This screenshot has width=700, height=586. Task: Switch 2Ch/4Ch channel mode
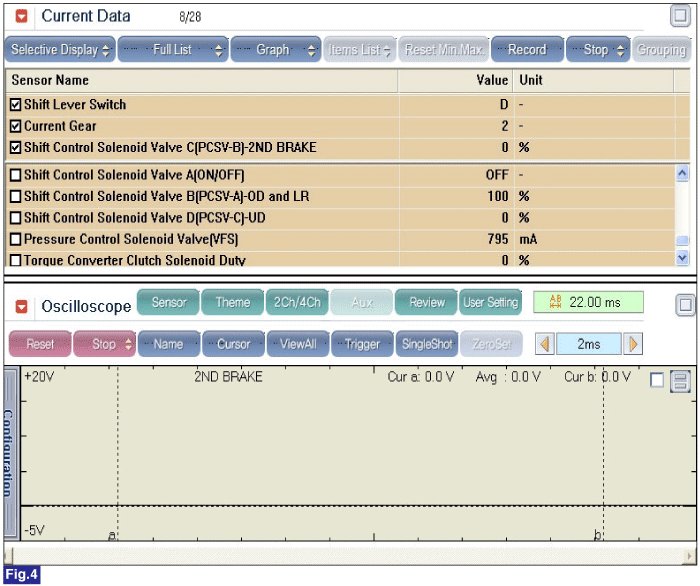tap(297, 302)
